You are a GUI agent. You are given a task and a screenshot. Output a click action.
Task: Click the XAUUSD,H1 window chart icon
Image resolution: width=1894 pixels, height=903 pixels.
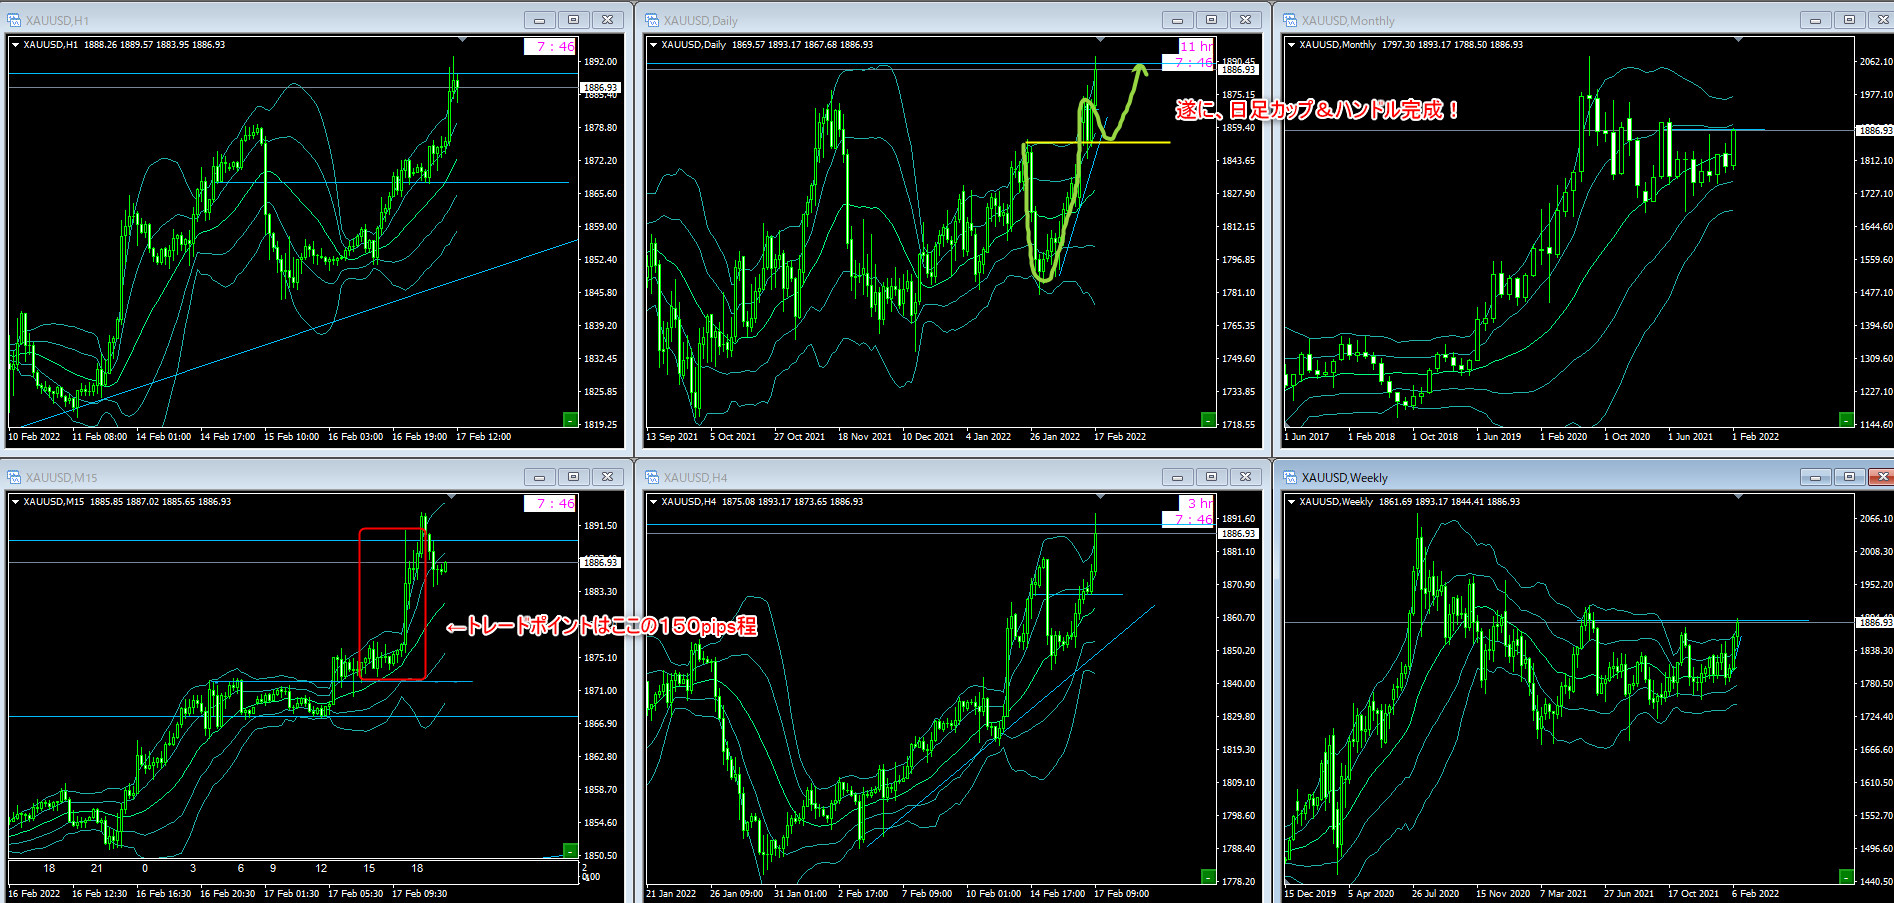(14, 20)
